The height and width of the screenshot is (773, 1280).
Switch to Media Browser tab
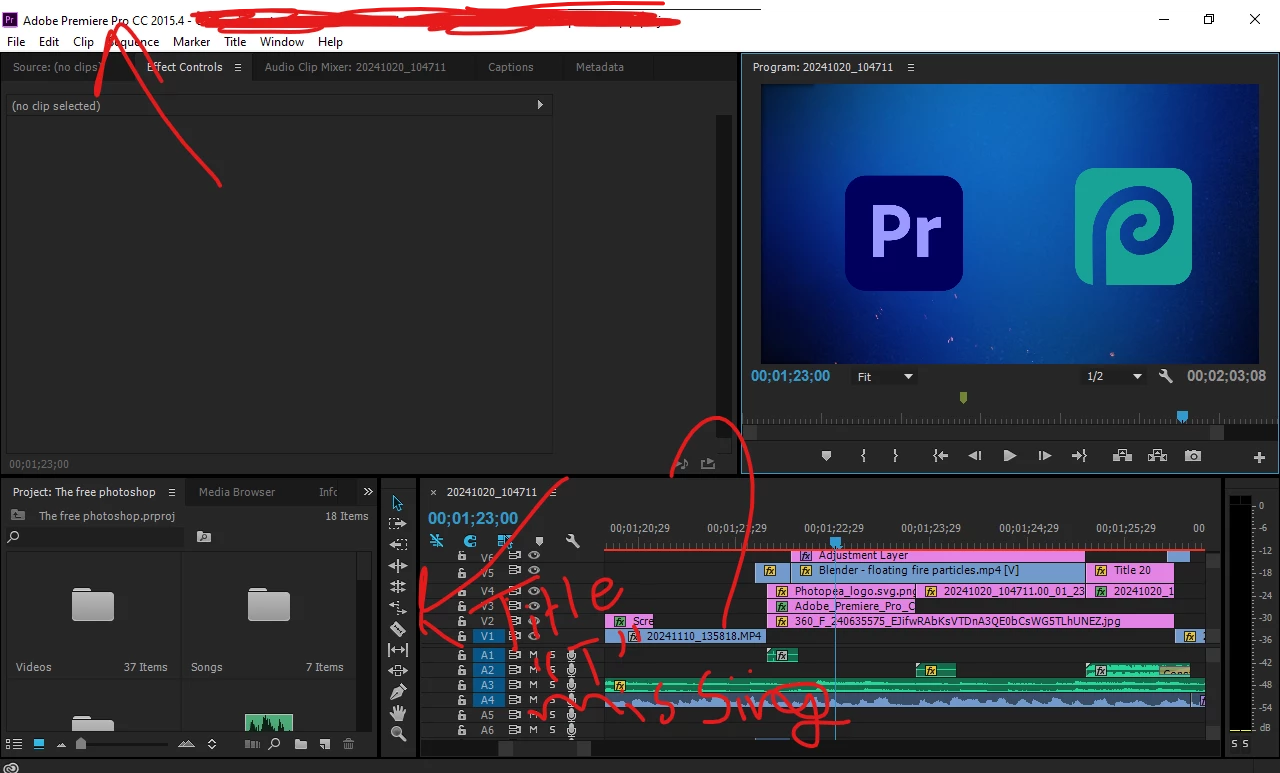pos(237,492)
